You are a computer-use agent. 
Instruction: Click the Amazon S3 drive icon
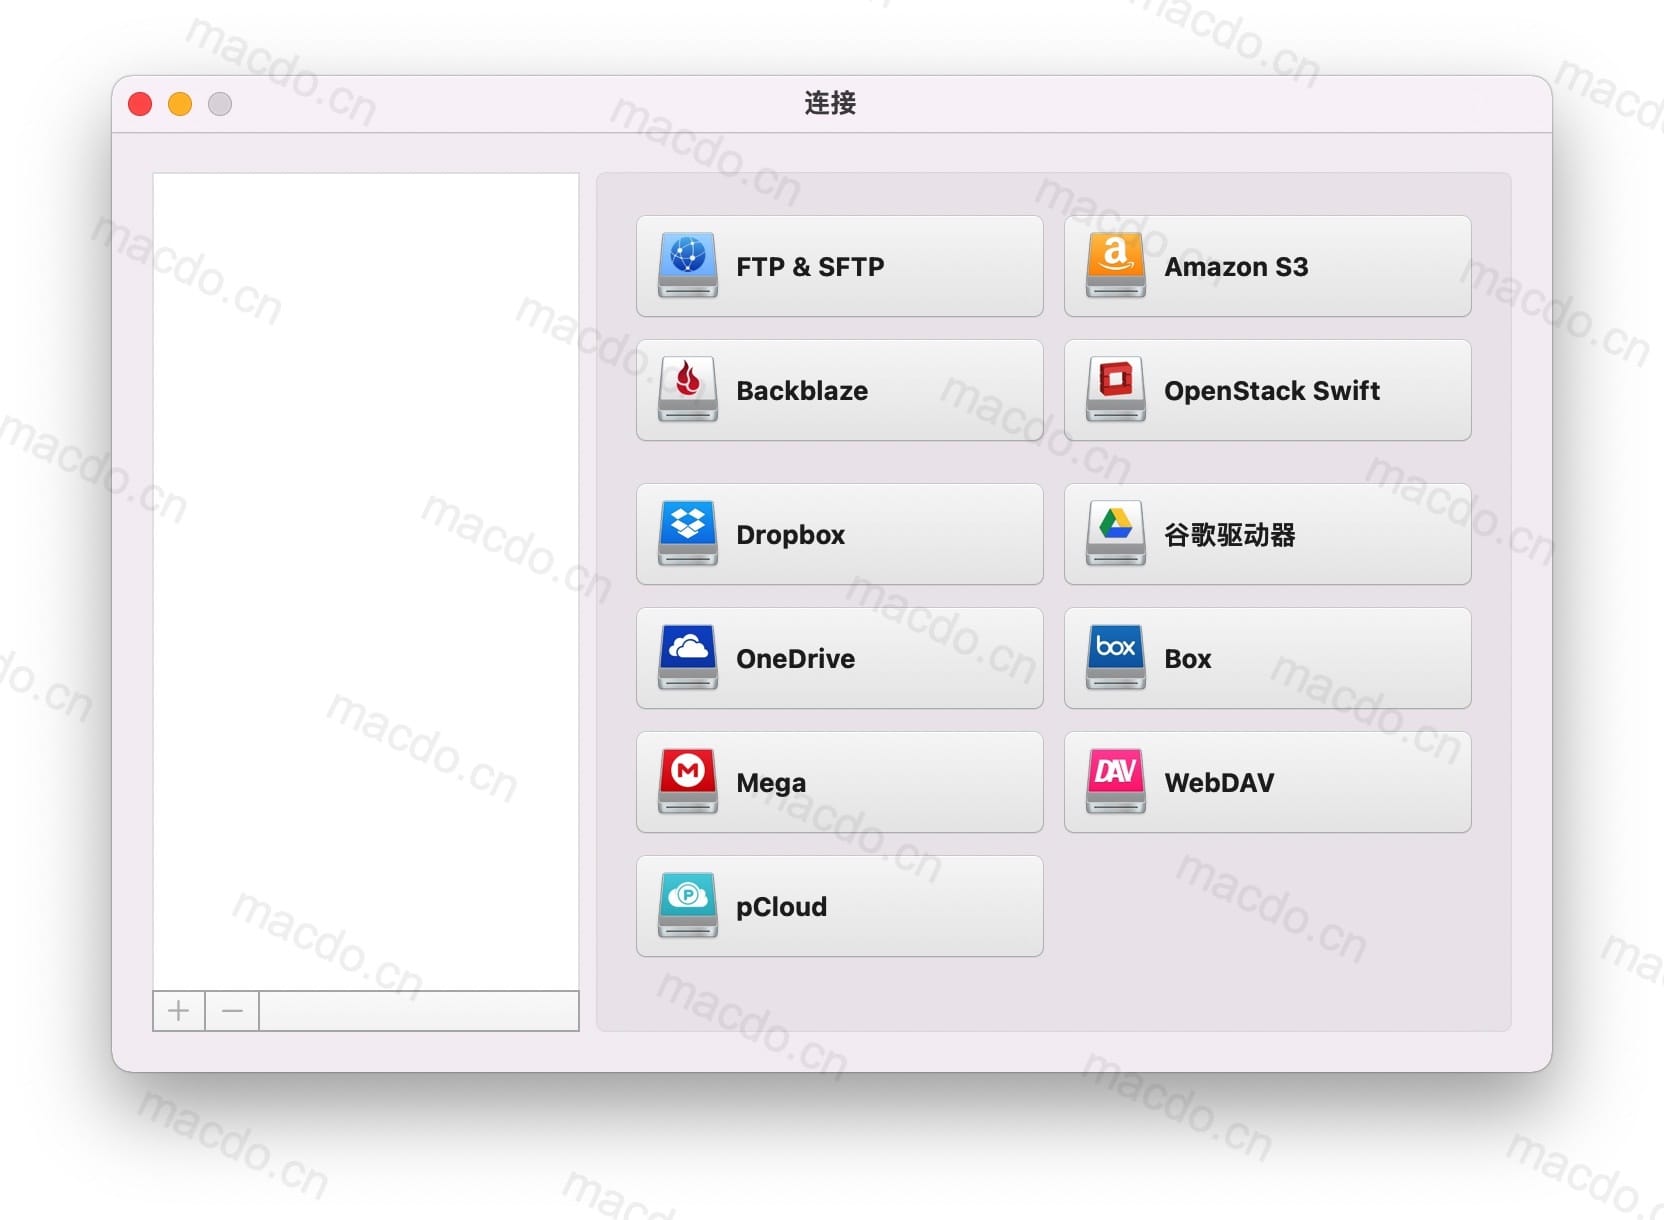[x=1116, y=266]
